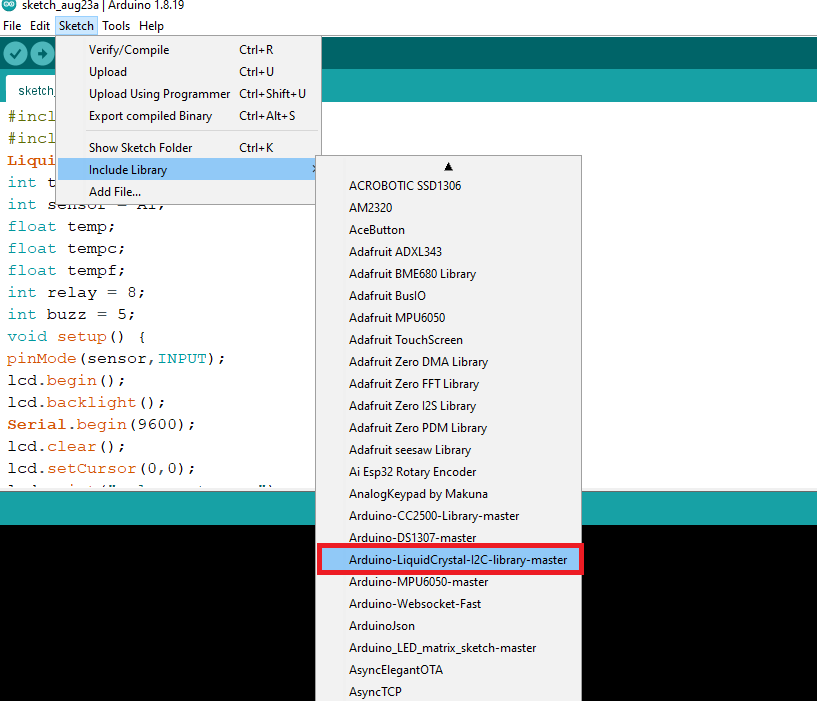This screenshot has width=817, height=701.
Task: Close the Sketch menu
Action: coord(76,26)
